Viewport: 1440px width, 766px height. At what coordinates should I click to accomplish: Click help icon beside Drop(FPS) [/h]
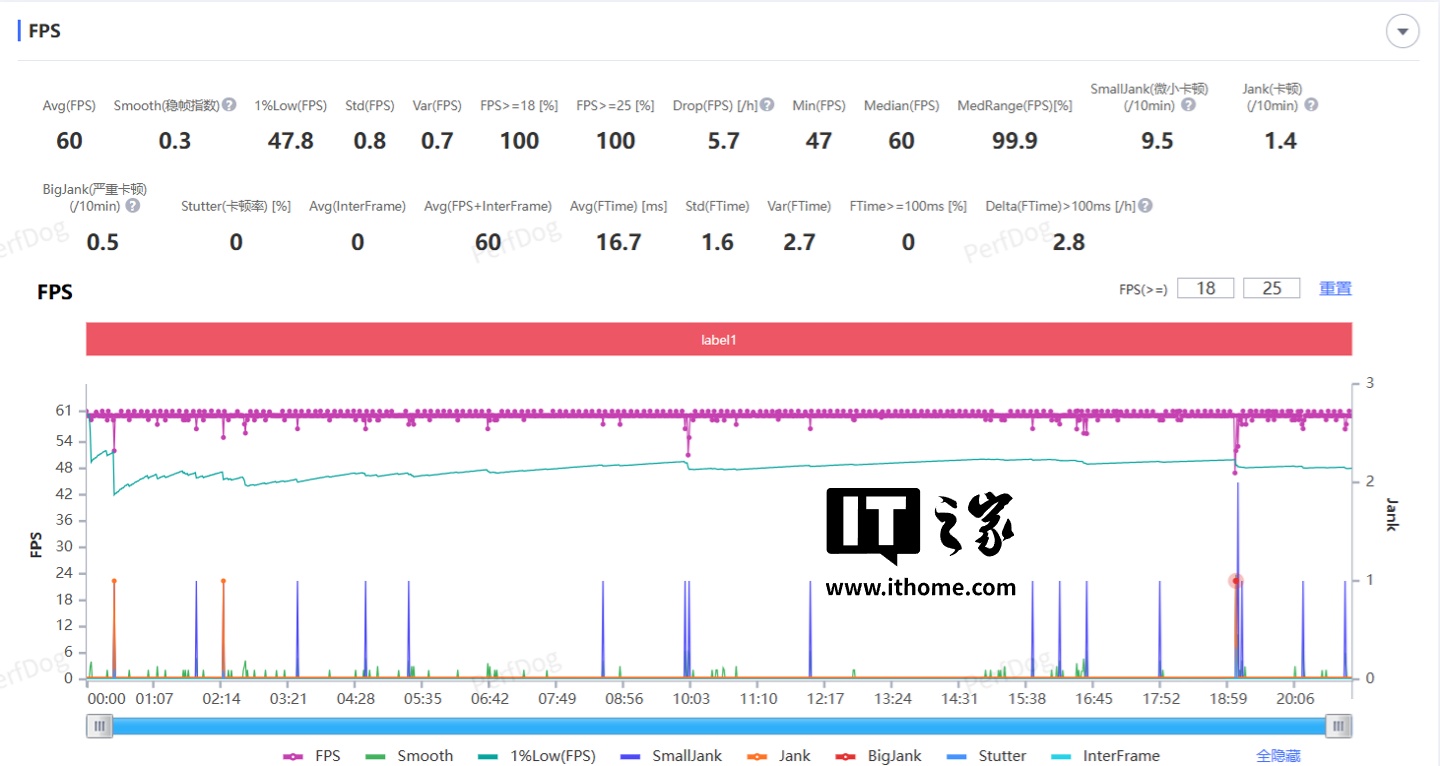[x=767, y=105]
